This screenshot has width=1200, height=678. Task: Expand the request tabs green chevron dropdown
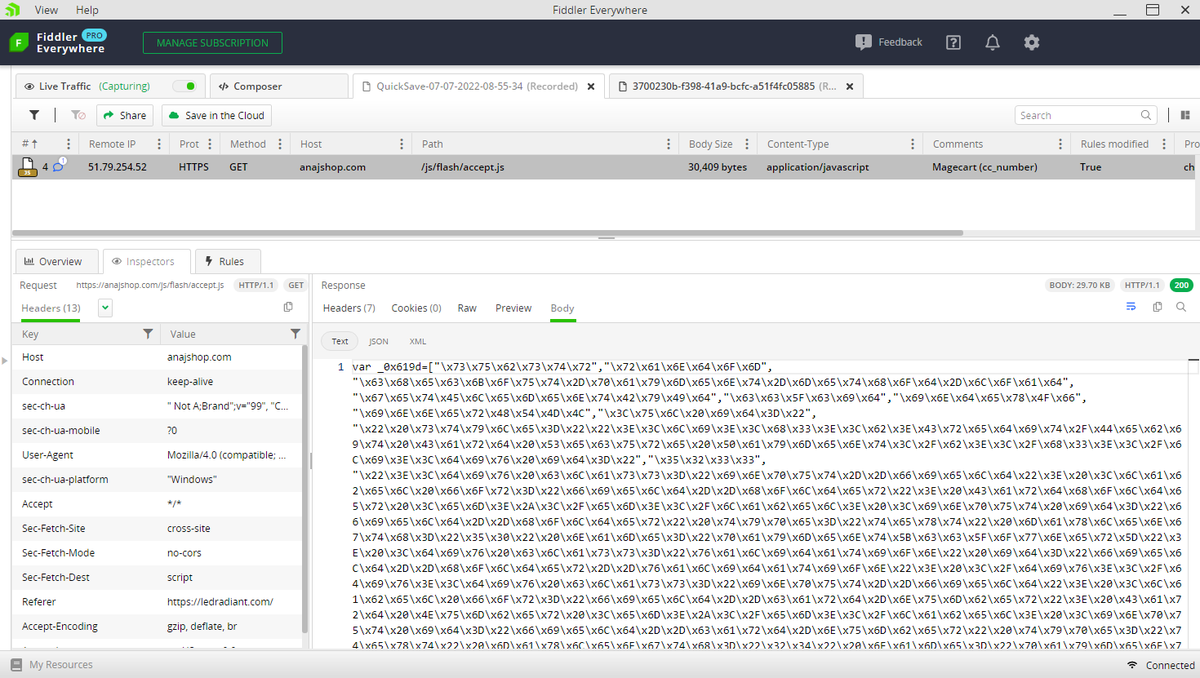pyautogui.click(x=105, y=308)
